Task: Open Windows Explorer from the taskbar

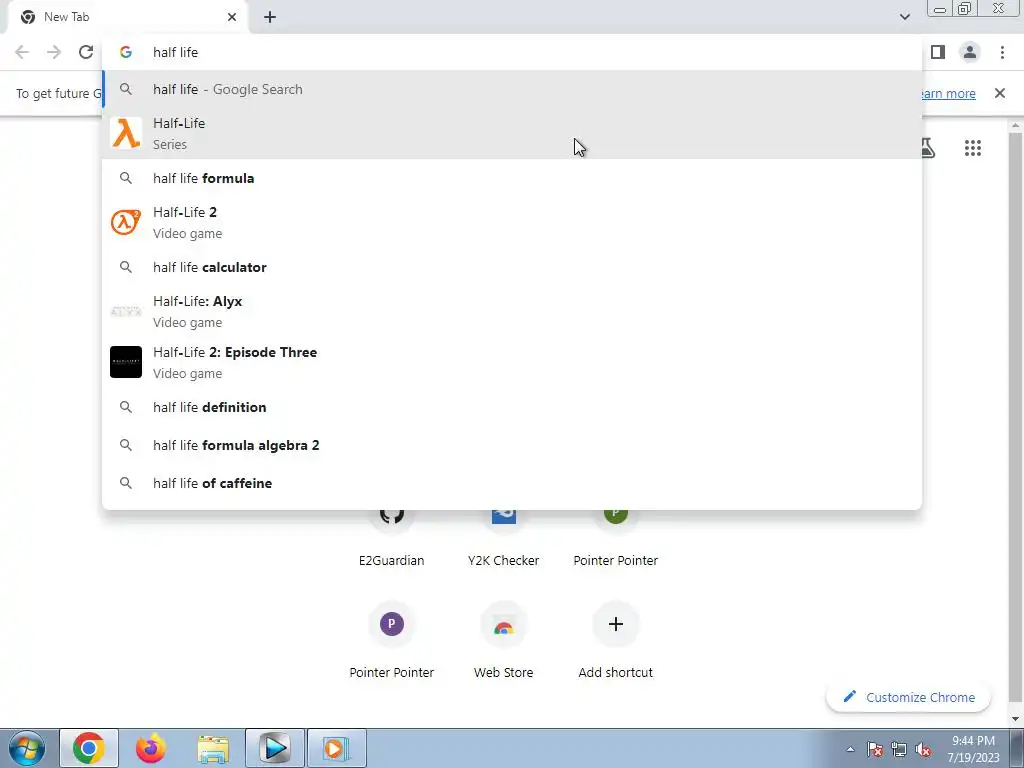Action: coord(213,748)
